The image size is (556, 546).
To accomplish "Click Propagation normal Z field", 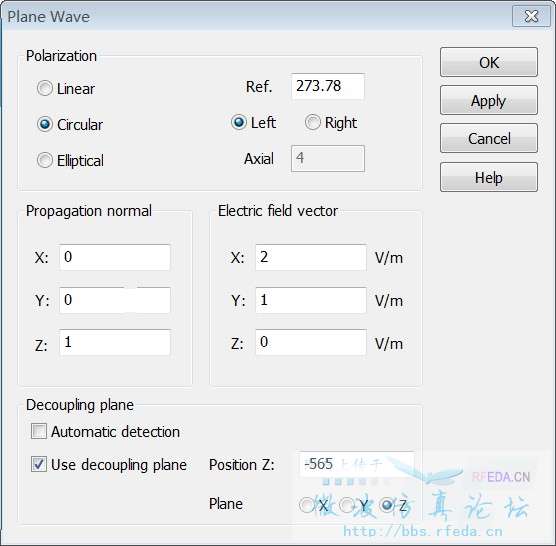I will point(115,342).
